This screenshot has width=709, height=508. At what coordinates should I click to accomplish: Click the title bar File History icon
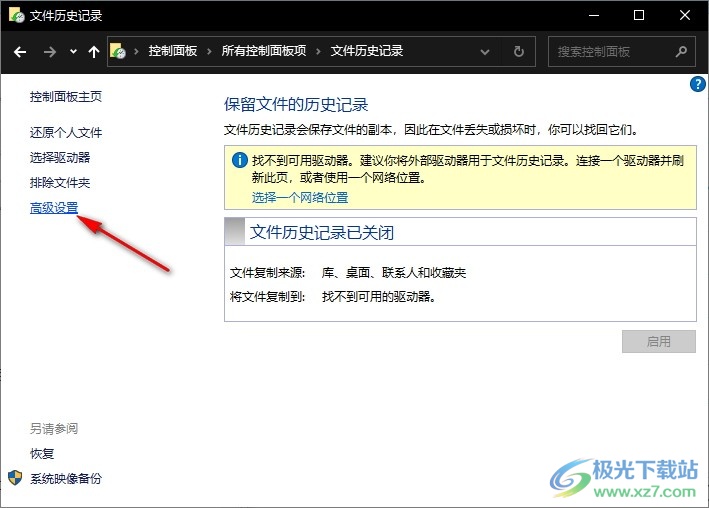(x=17, y=15)
